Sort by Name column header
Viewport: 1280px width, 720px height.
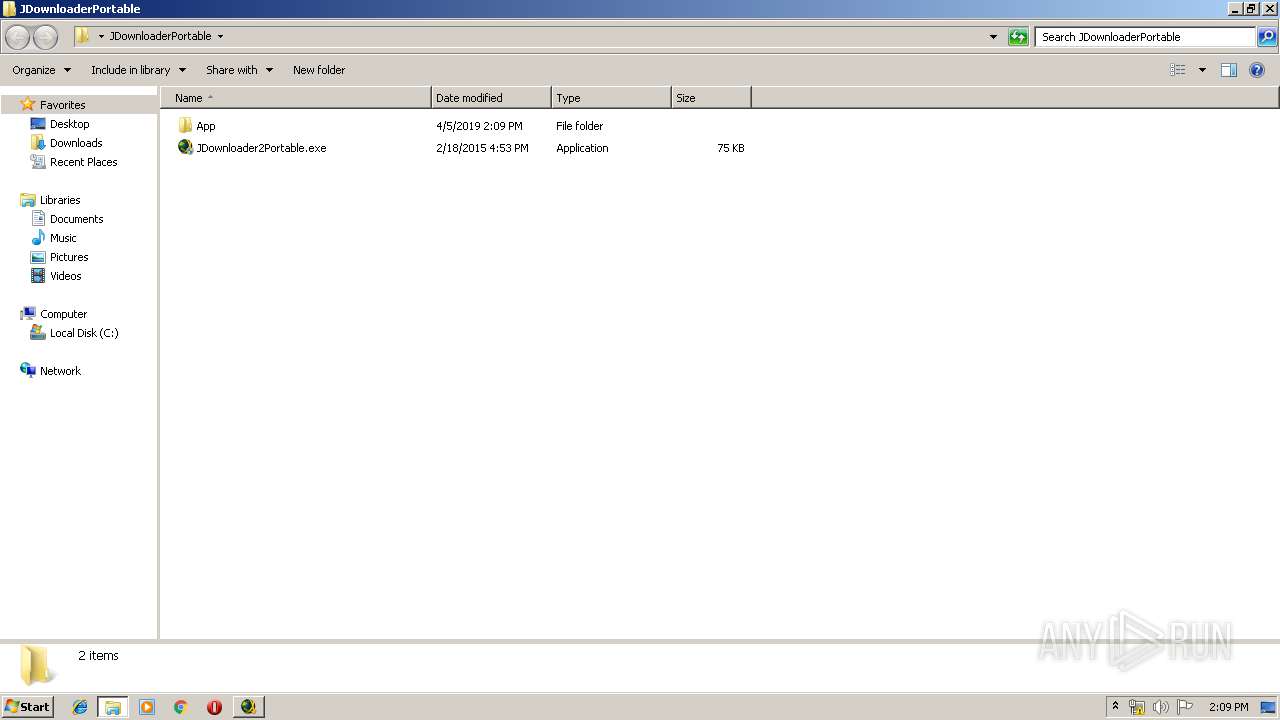point(295,98)
